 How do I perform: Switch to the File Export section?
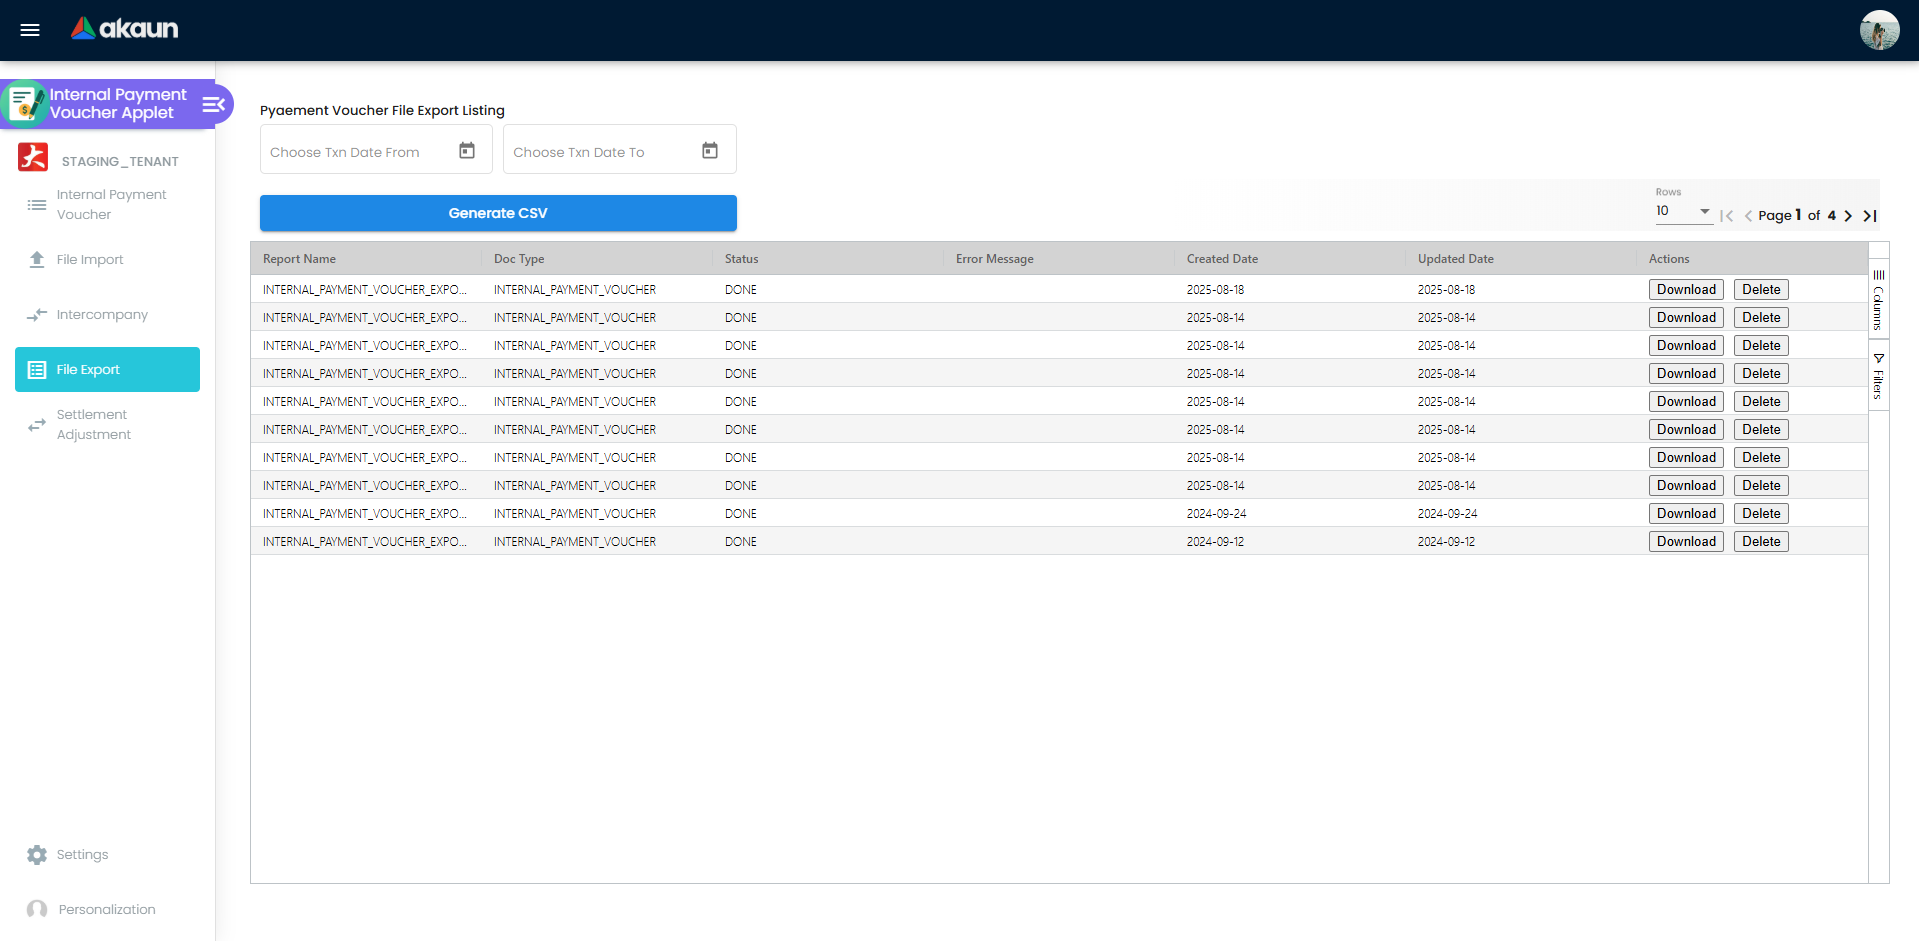(107, 369)
